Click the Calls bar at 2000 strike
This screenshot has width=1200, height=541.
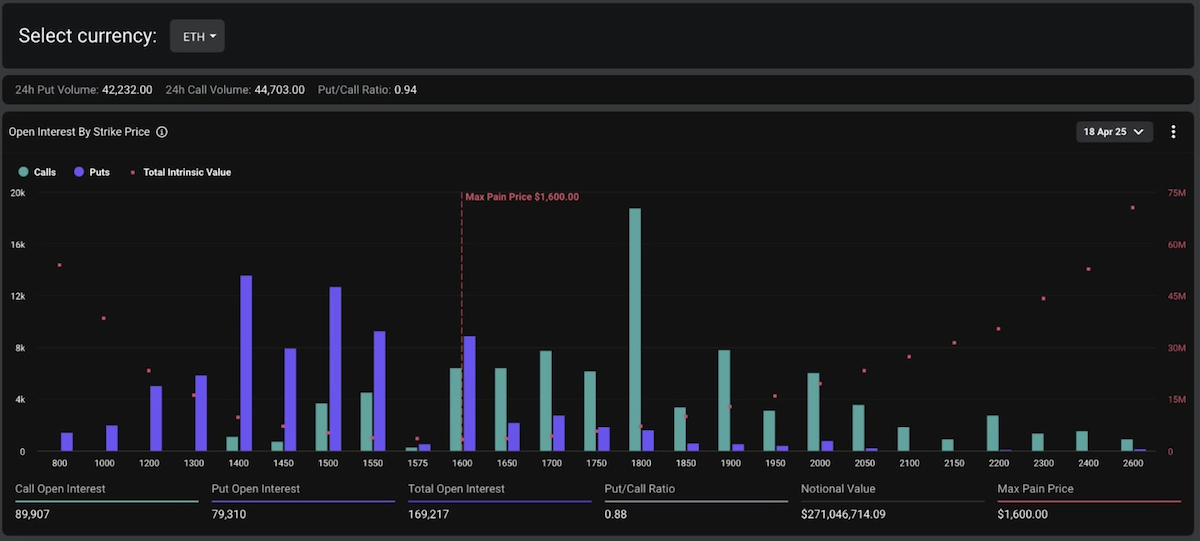[813, 411]
